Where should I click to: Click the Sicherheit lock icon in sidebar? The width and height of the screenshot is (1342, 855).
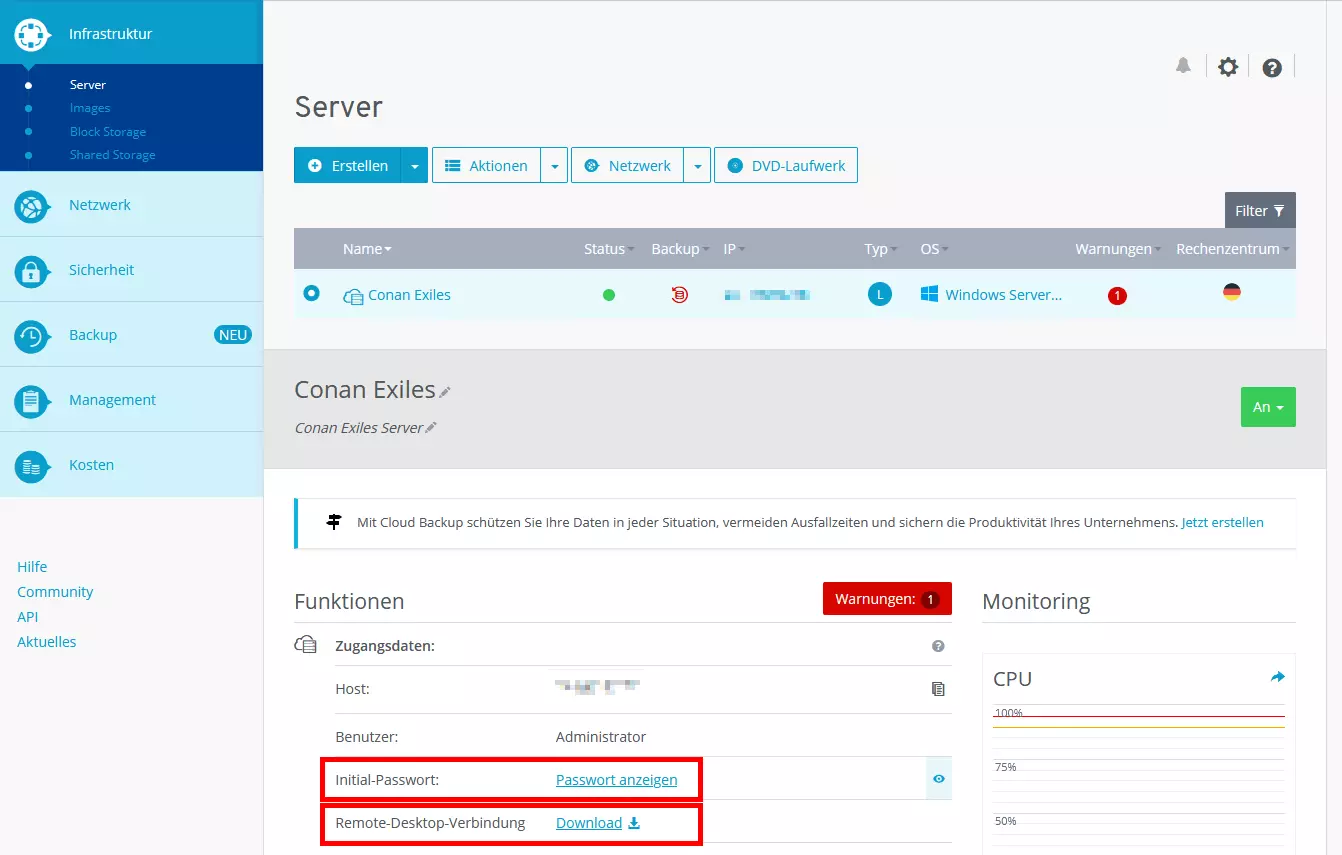pyautogui.click(x=32, y=271)
